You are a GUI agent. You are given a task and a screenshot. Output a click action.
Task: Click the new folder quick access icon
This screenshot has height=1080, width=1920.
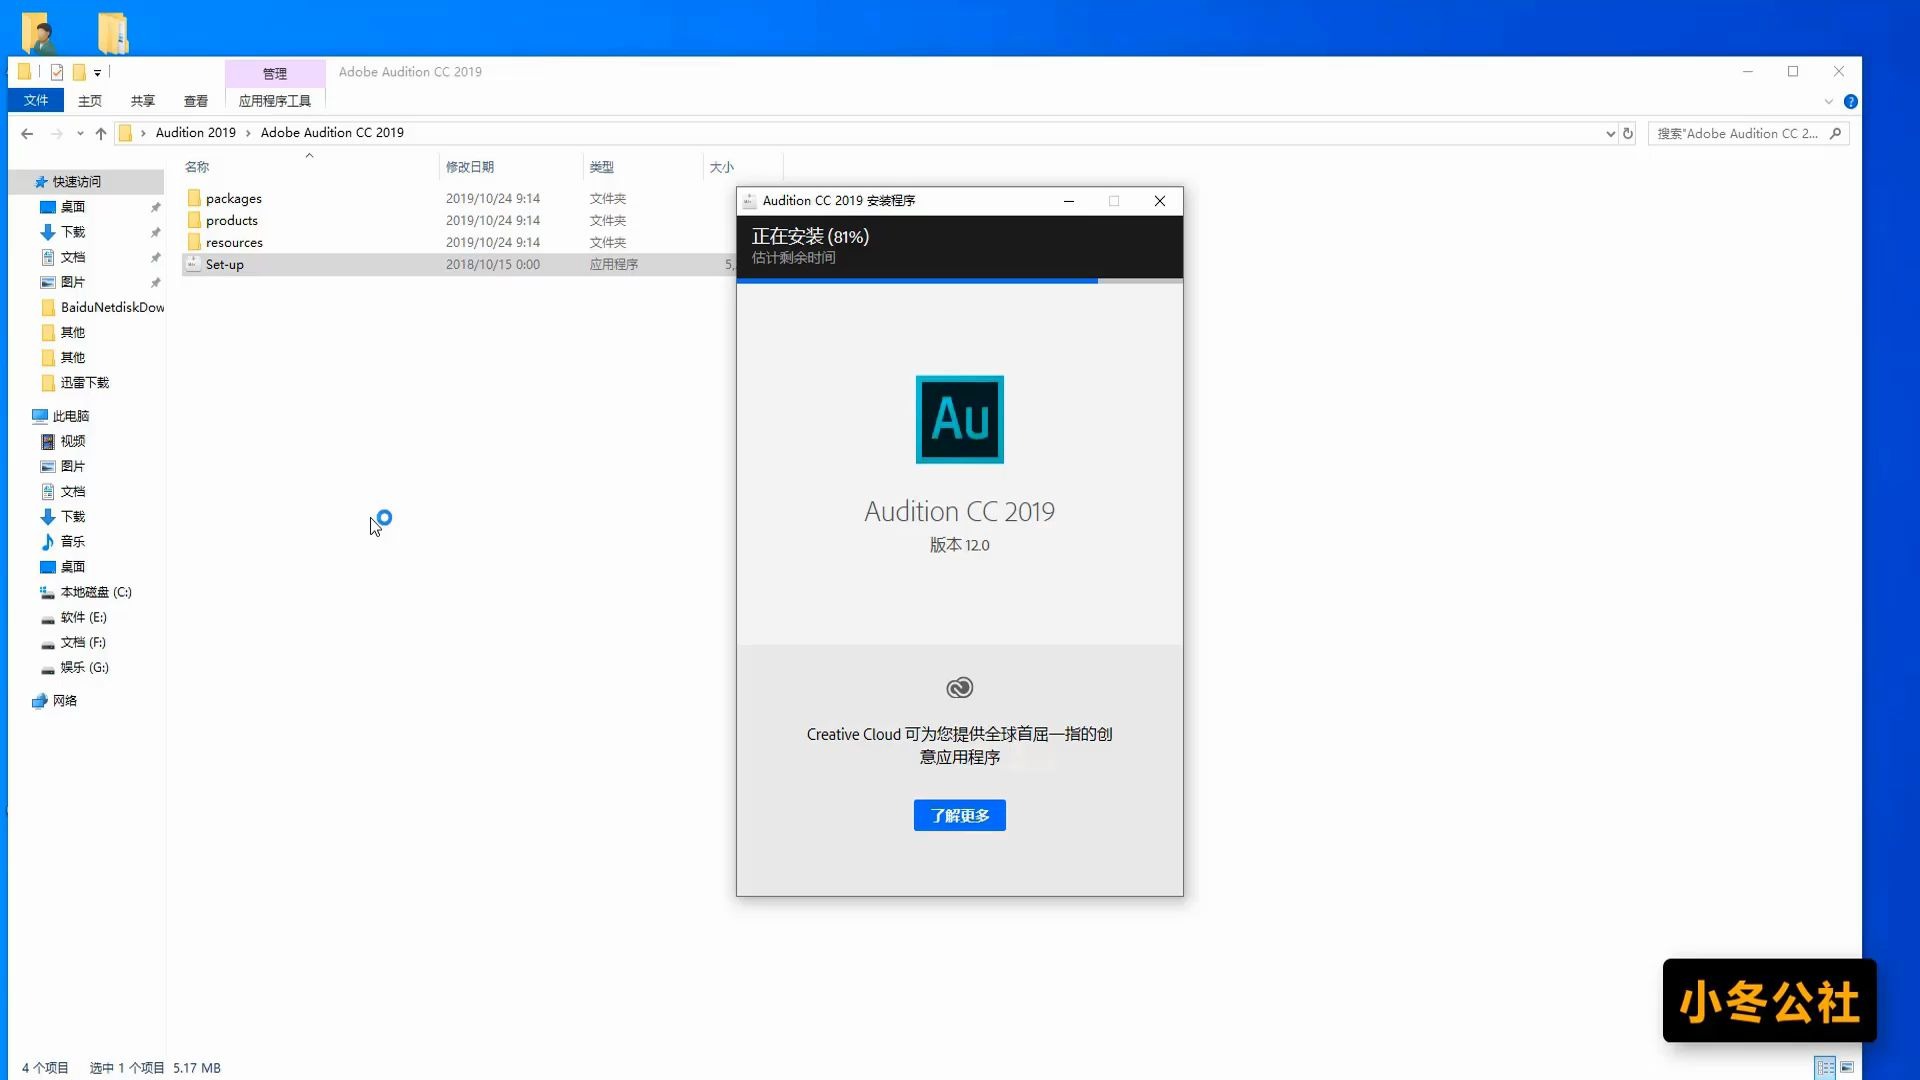tap(79, 72)
